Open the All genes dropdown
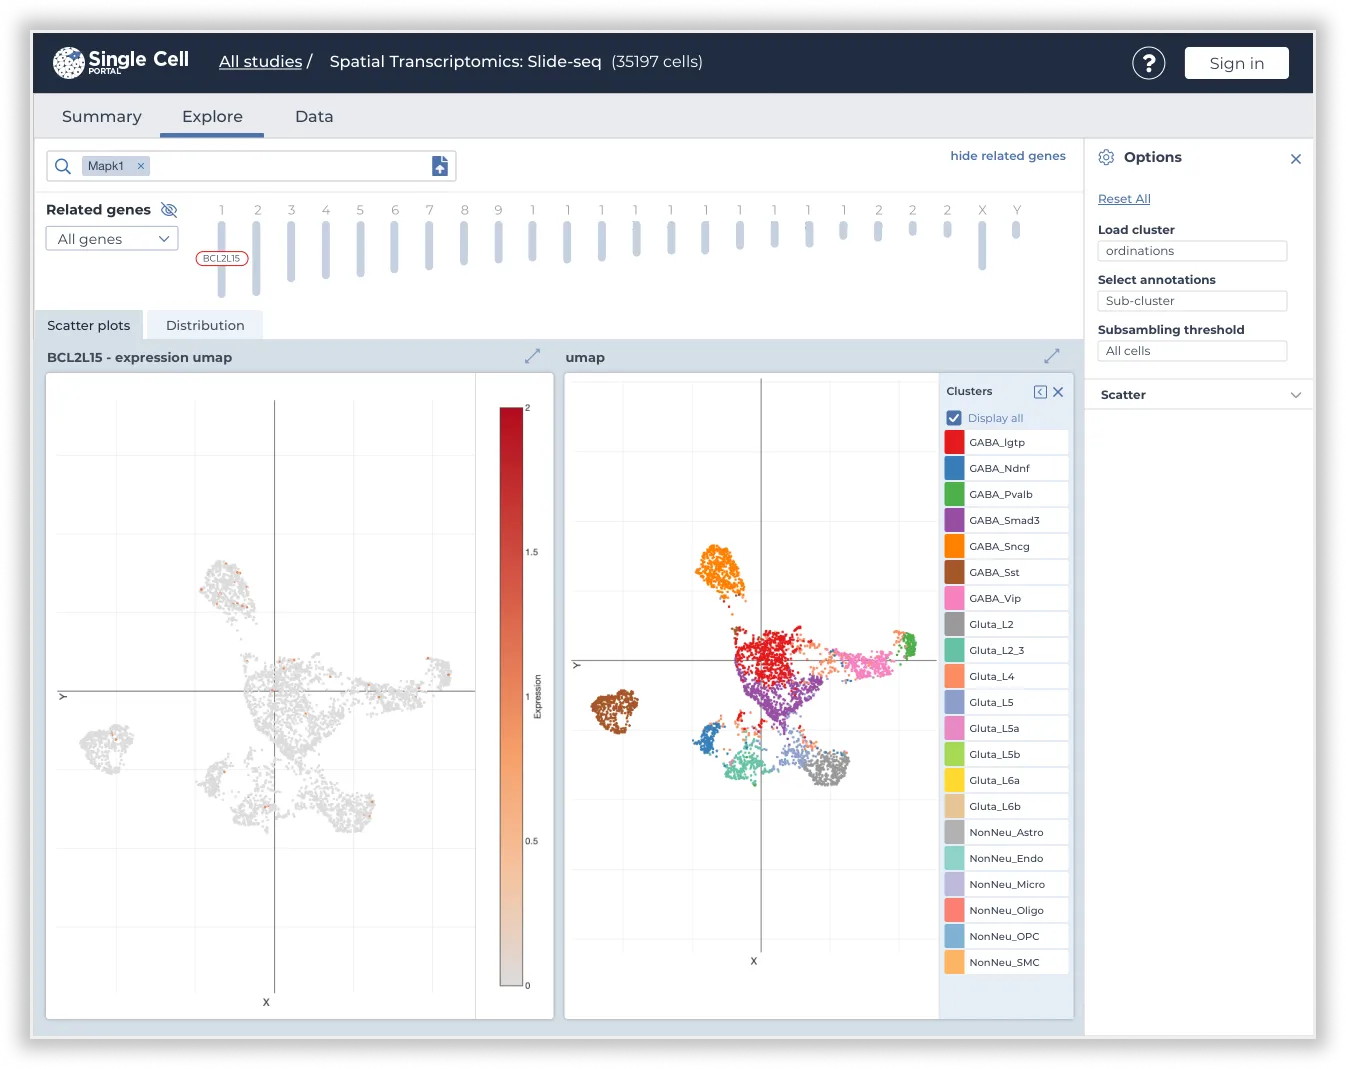This screenshot has width=1346, height=1069. tap(112, 239)
